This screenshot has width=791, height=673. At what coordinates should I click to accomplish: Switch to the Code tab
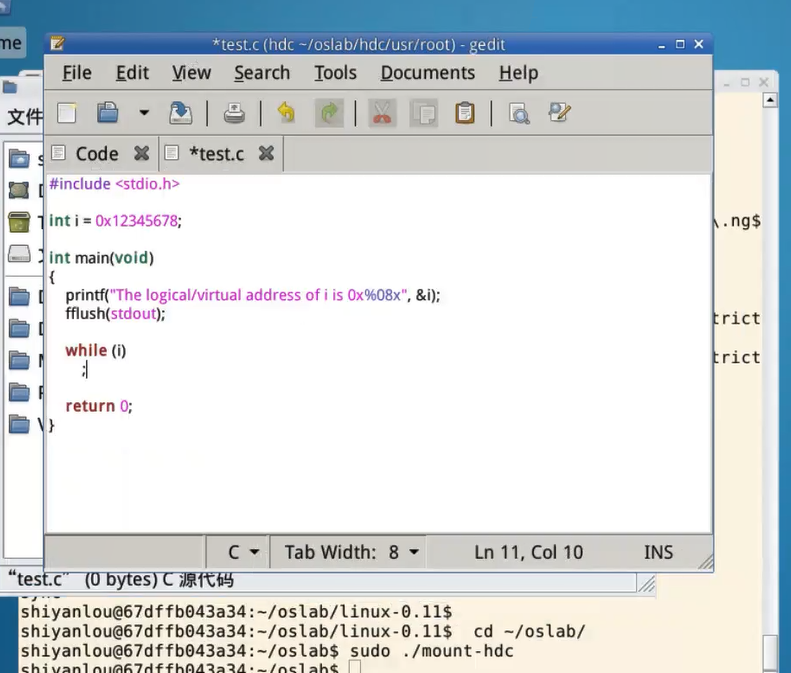[x=97, y=153]
